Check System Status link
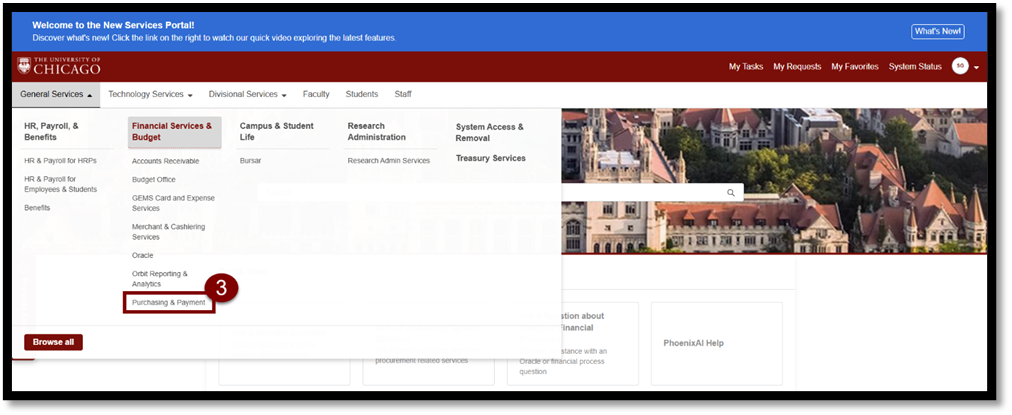This screenshot has width=1012, height=415. tap(915, 66)
